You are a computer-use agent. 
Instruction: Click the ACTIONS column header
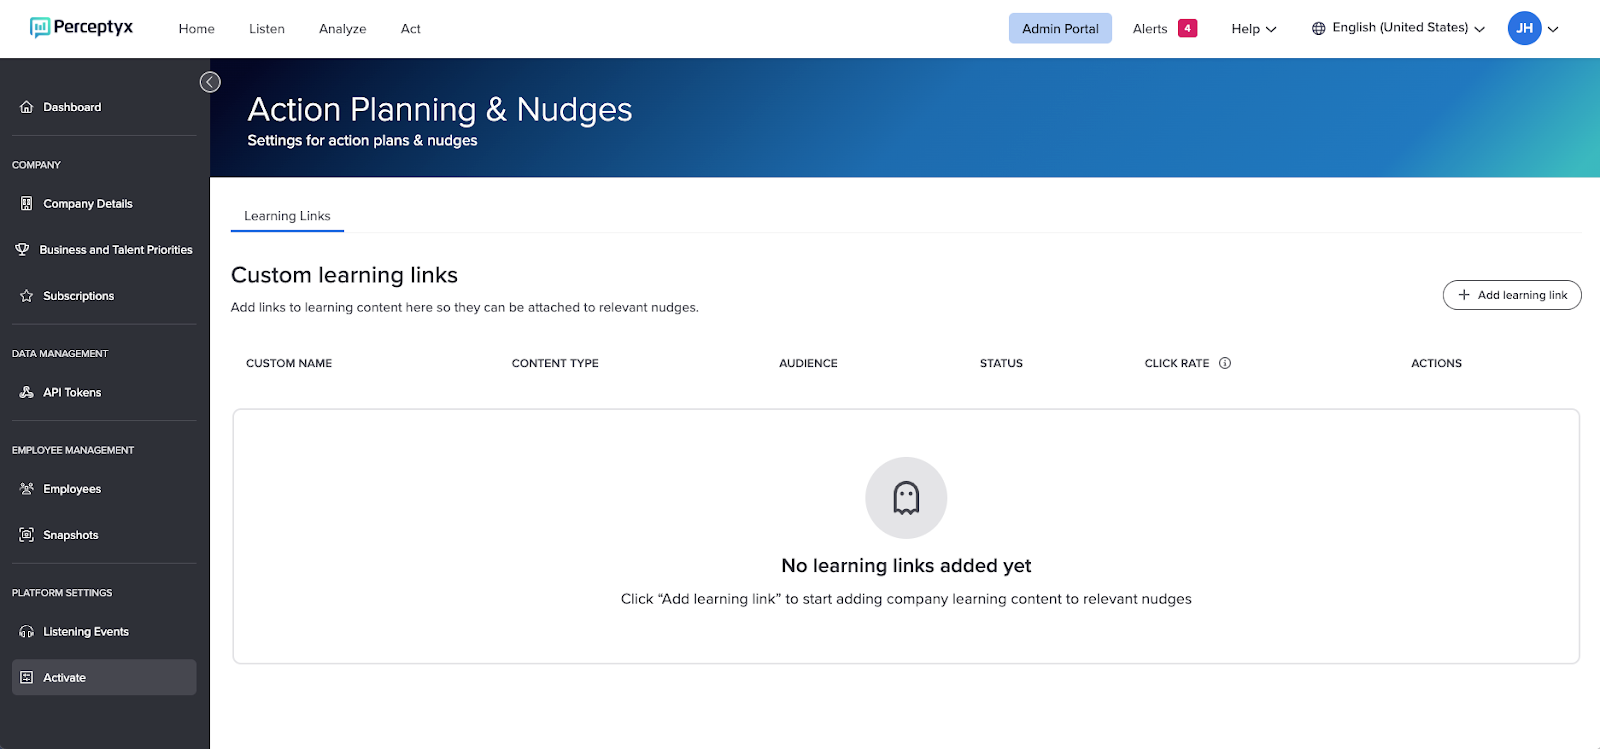pyautogui.click(x=1436, y=363)
